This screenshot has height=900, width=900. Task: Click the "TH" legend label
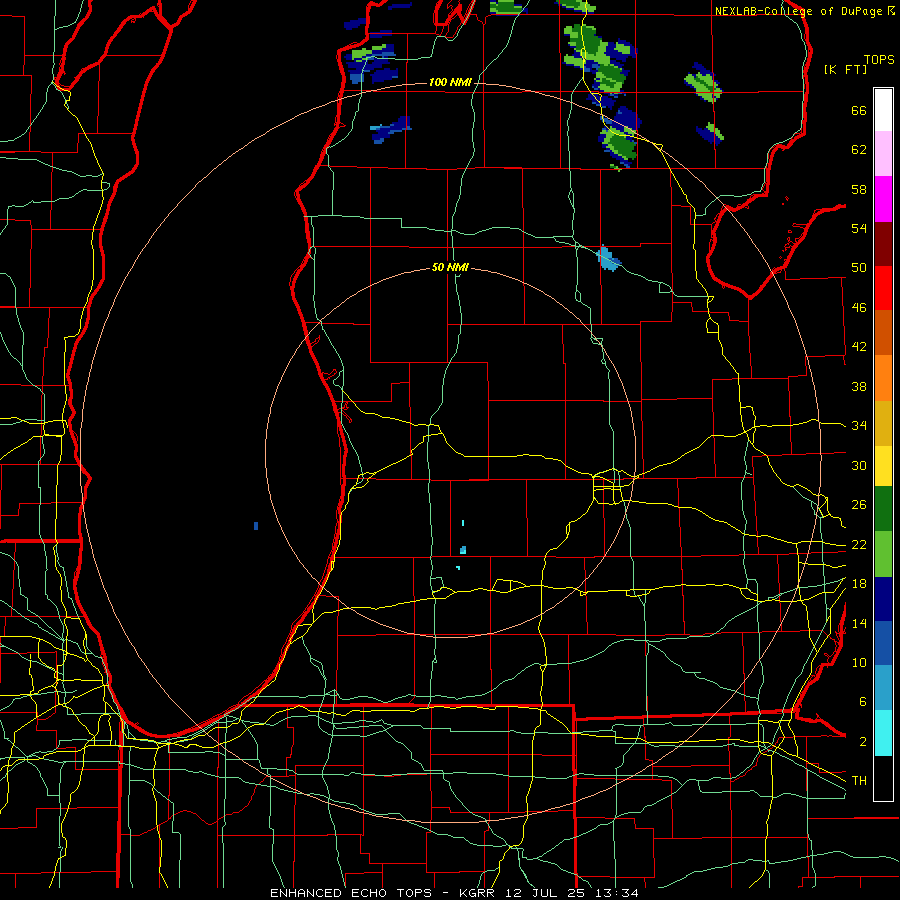(x=859, y=781)
